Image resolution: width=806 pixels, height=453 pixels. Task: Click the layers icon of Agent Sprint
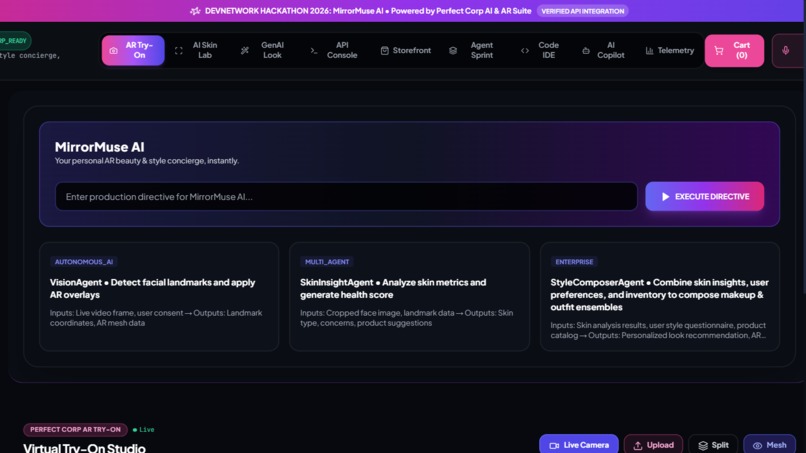pos(453,50)
